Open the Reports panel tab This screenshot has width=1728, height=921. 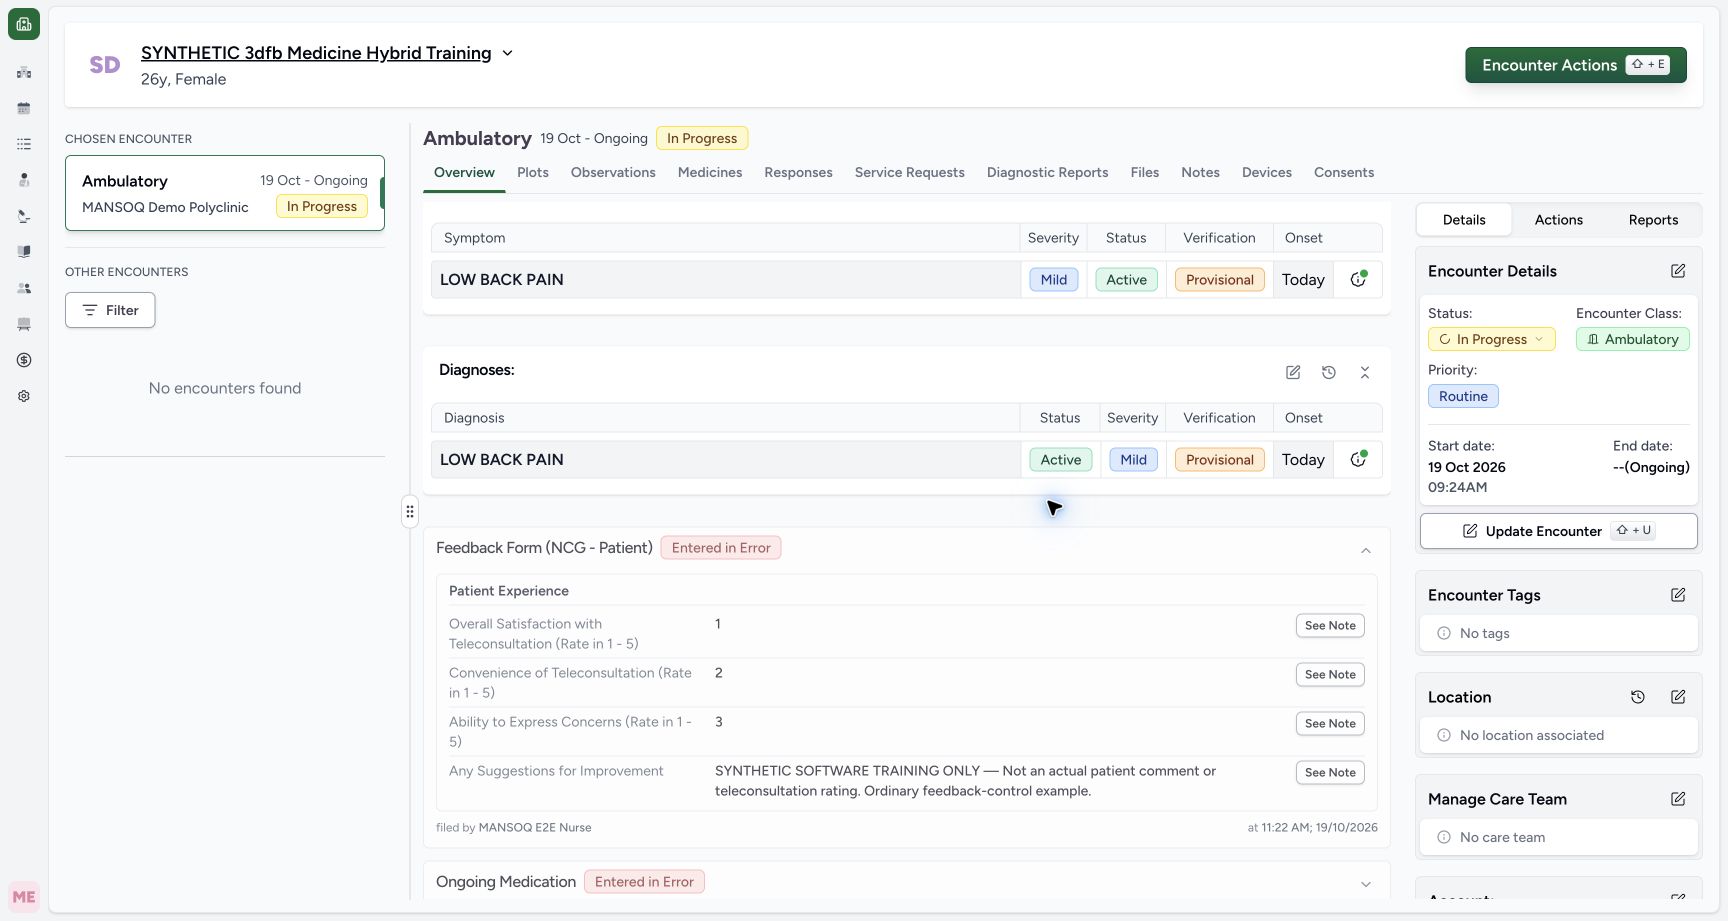point(1653,220)
